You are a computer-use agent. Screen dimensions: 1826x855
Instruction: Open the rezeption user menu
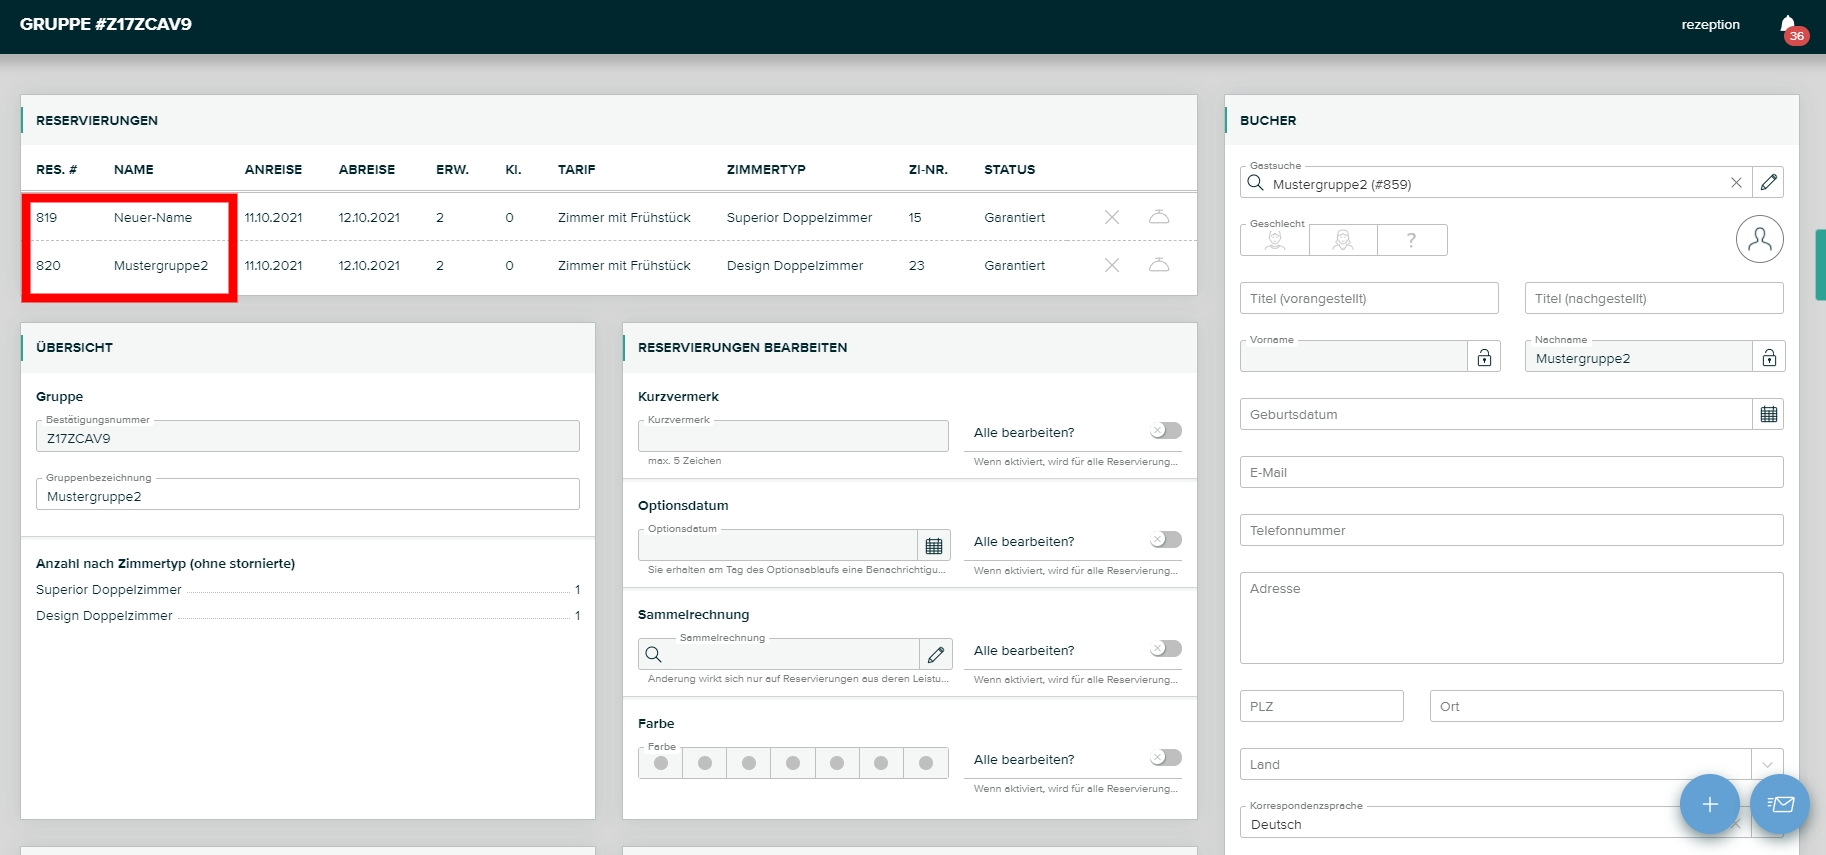1710,25
